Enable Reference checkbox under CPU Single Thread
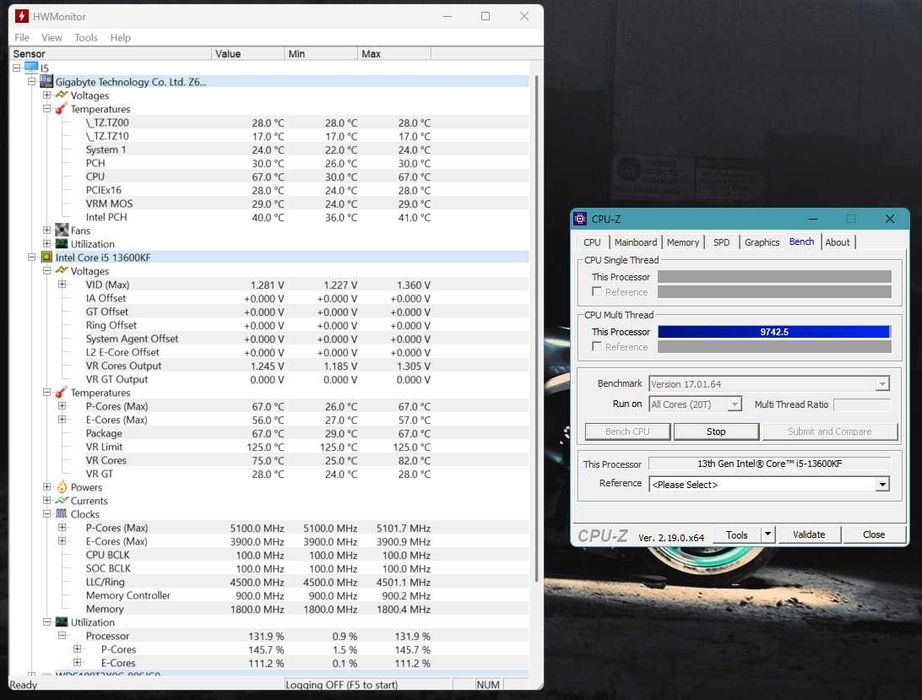This screenshot has width=922, height=700. coord(597,292)
